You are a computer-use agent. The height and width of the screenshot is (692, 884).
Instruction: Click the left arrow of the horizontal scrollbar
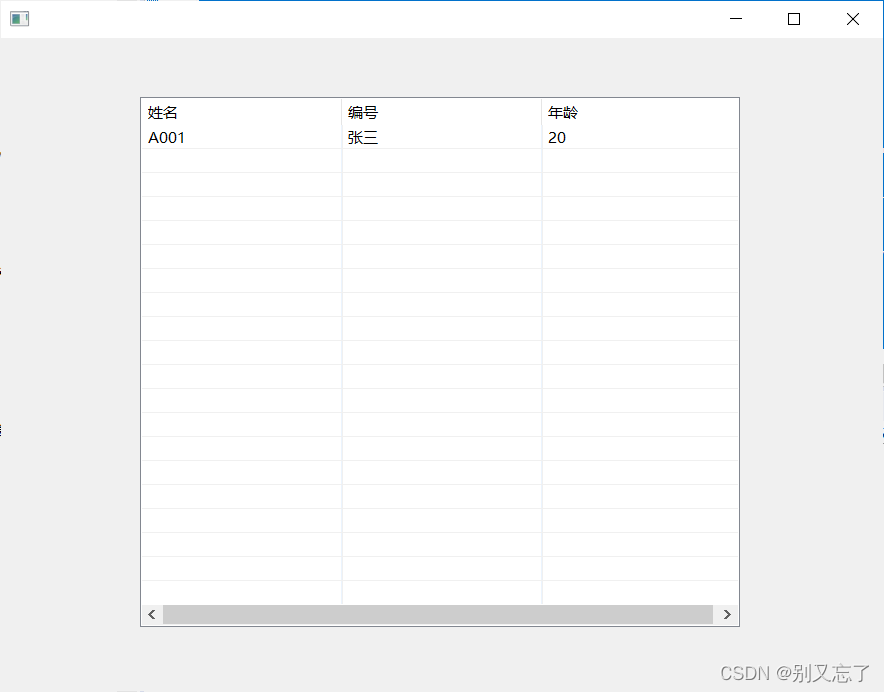(x=151, y=614)
